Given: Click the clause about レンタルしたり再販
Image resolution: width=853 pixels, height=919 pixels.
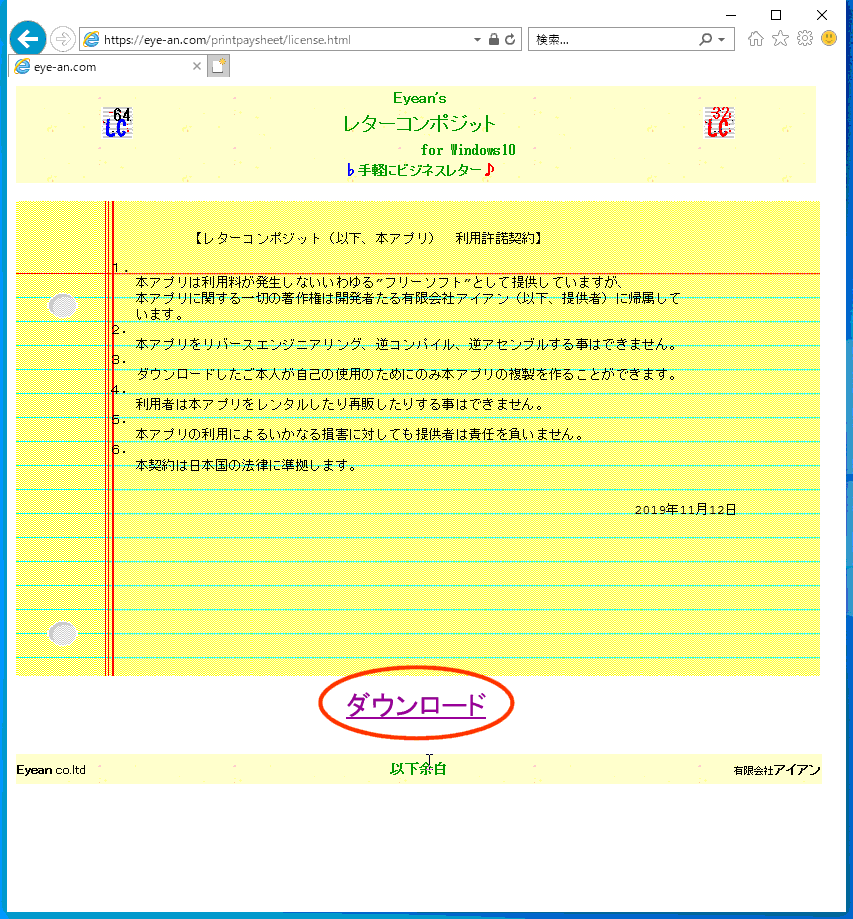Looking at the screenshot, I should 340,404.
